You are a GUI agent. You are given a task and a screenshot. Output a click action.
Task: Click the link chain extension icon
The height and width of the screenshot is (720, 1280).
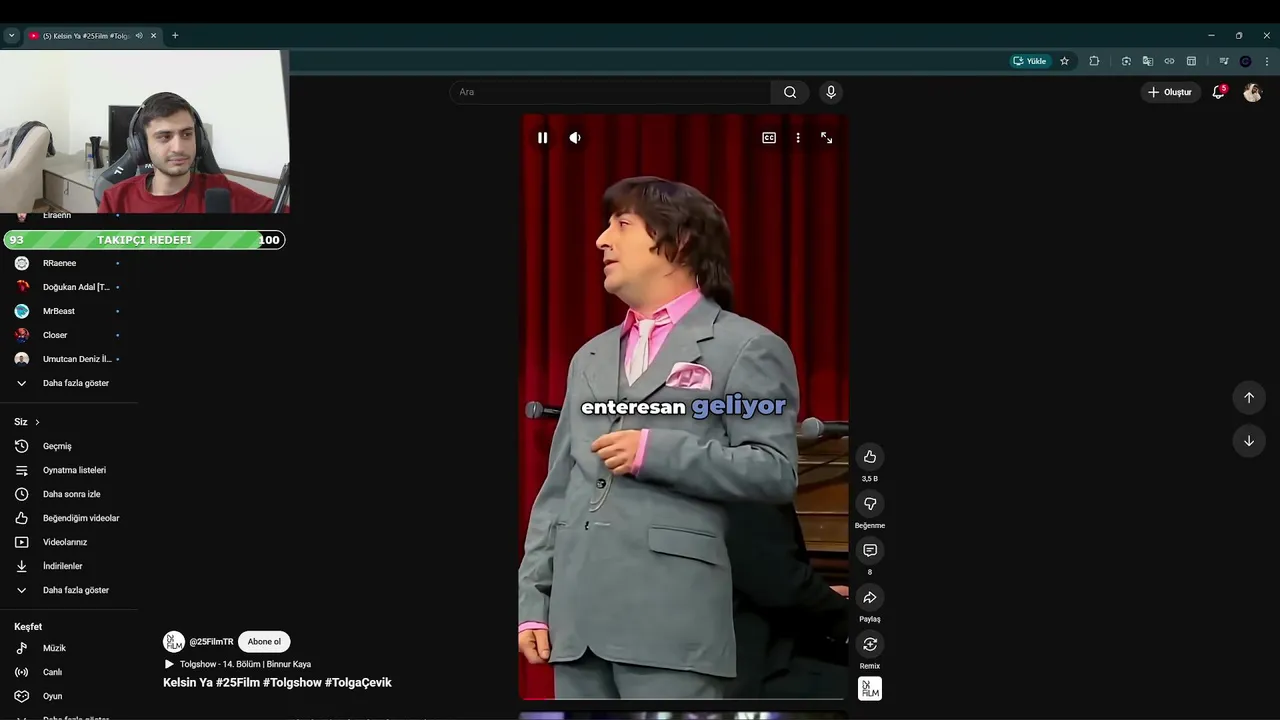click(1169, 61)
